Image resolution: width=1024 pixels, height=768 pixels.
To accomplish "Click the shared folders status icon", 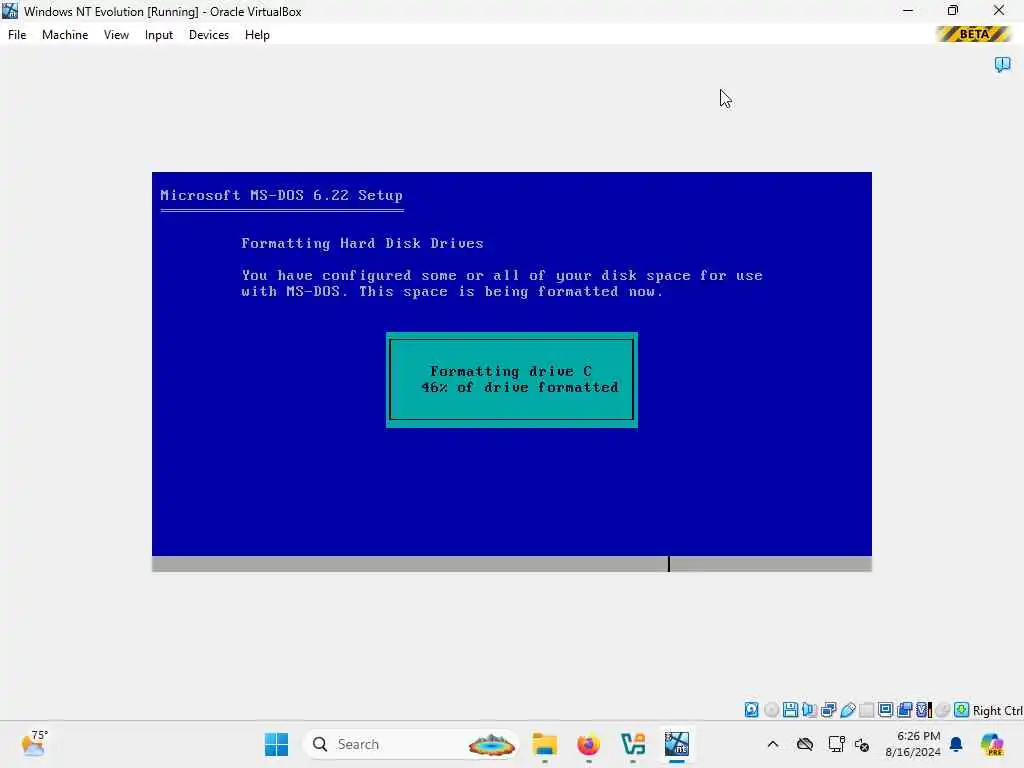I will (867, 710).
